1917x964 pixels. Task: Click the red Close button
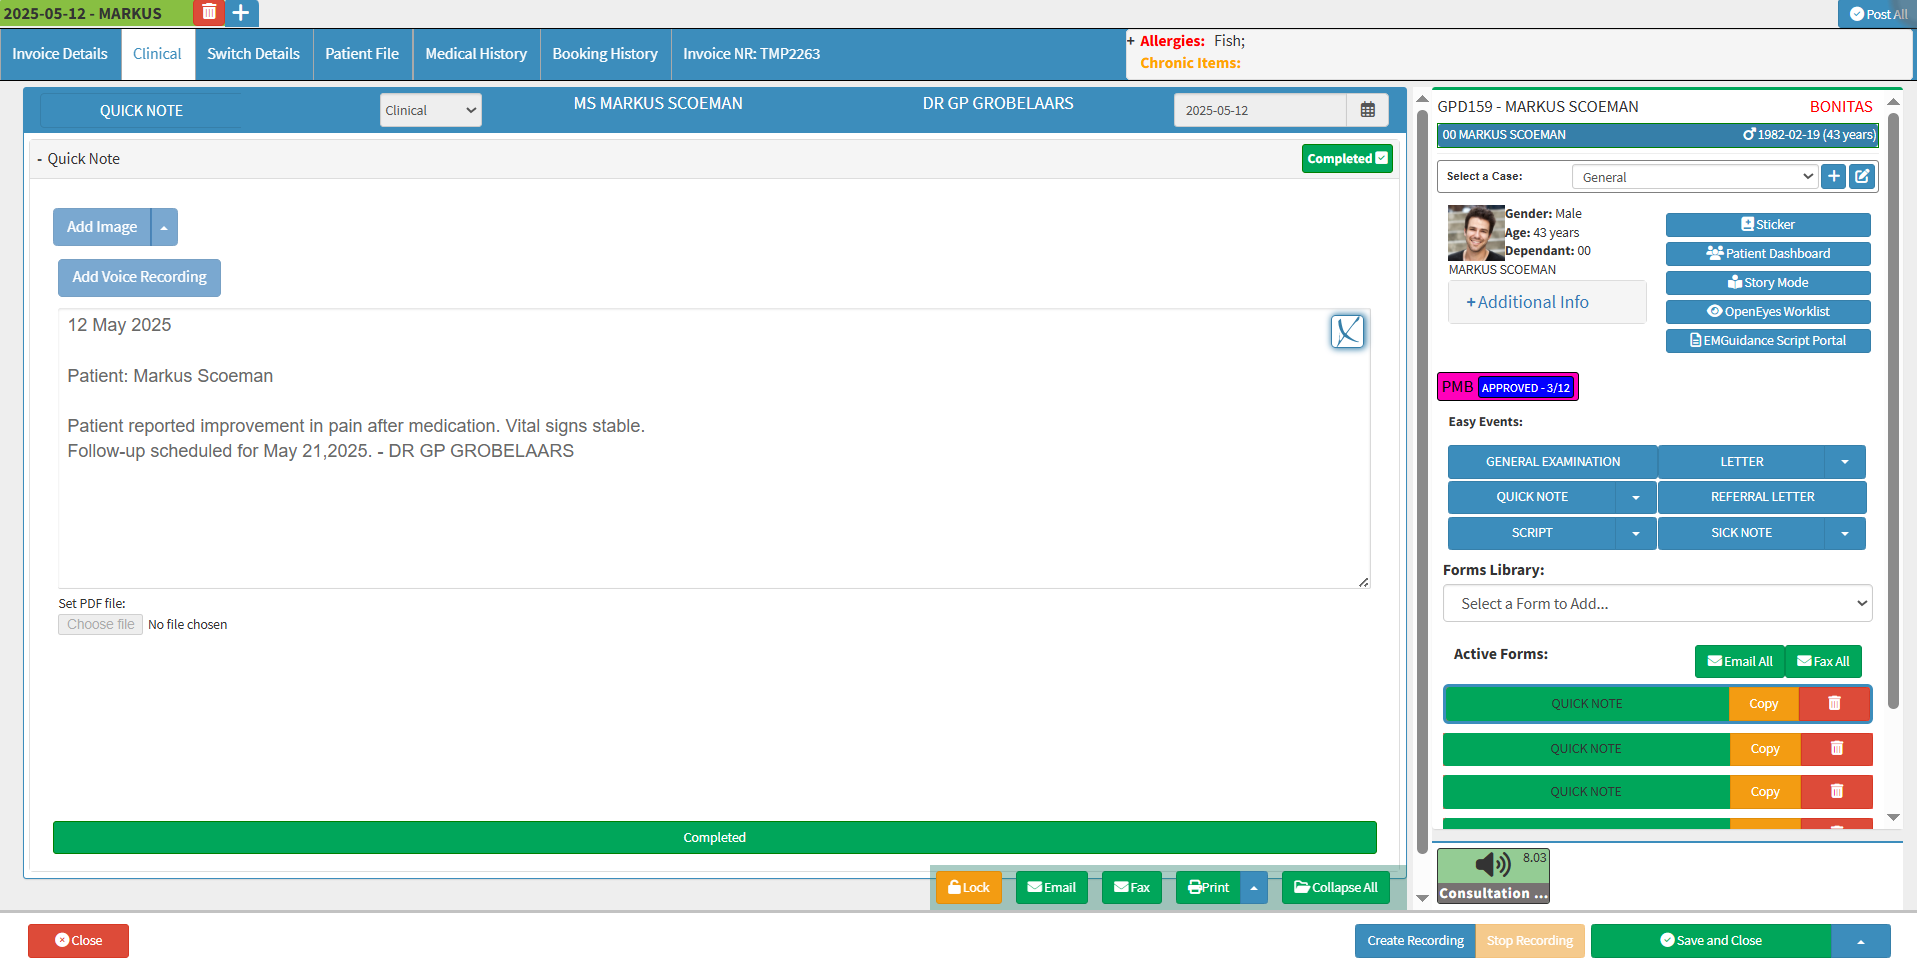coord(78,941)
